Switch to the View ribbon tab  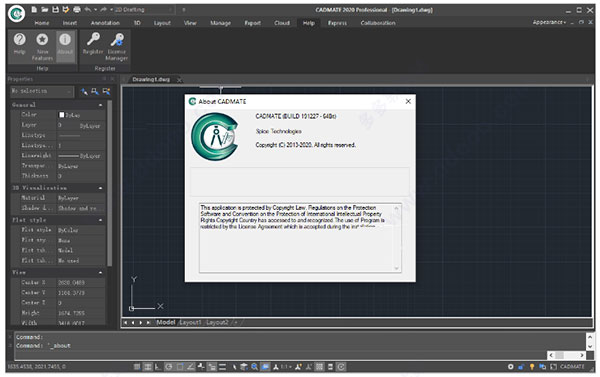(x=190, y=23)
